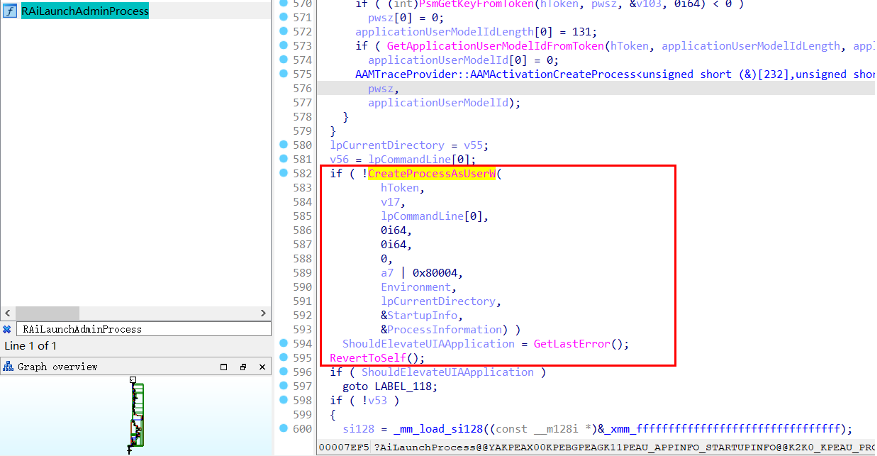Click the functions list scroll-right arrow

tap(263, 312)
